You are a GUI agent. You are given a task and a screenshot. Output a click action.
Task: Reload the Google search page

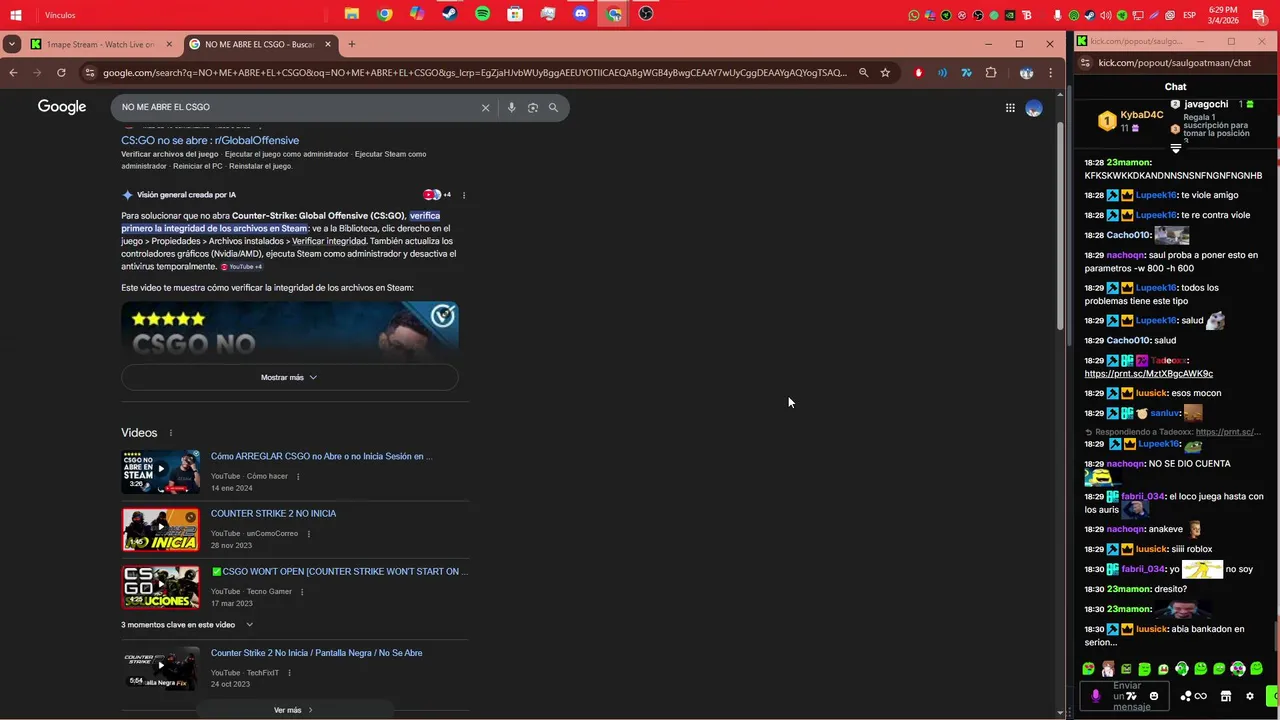[61, 73]
